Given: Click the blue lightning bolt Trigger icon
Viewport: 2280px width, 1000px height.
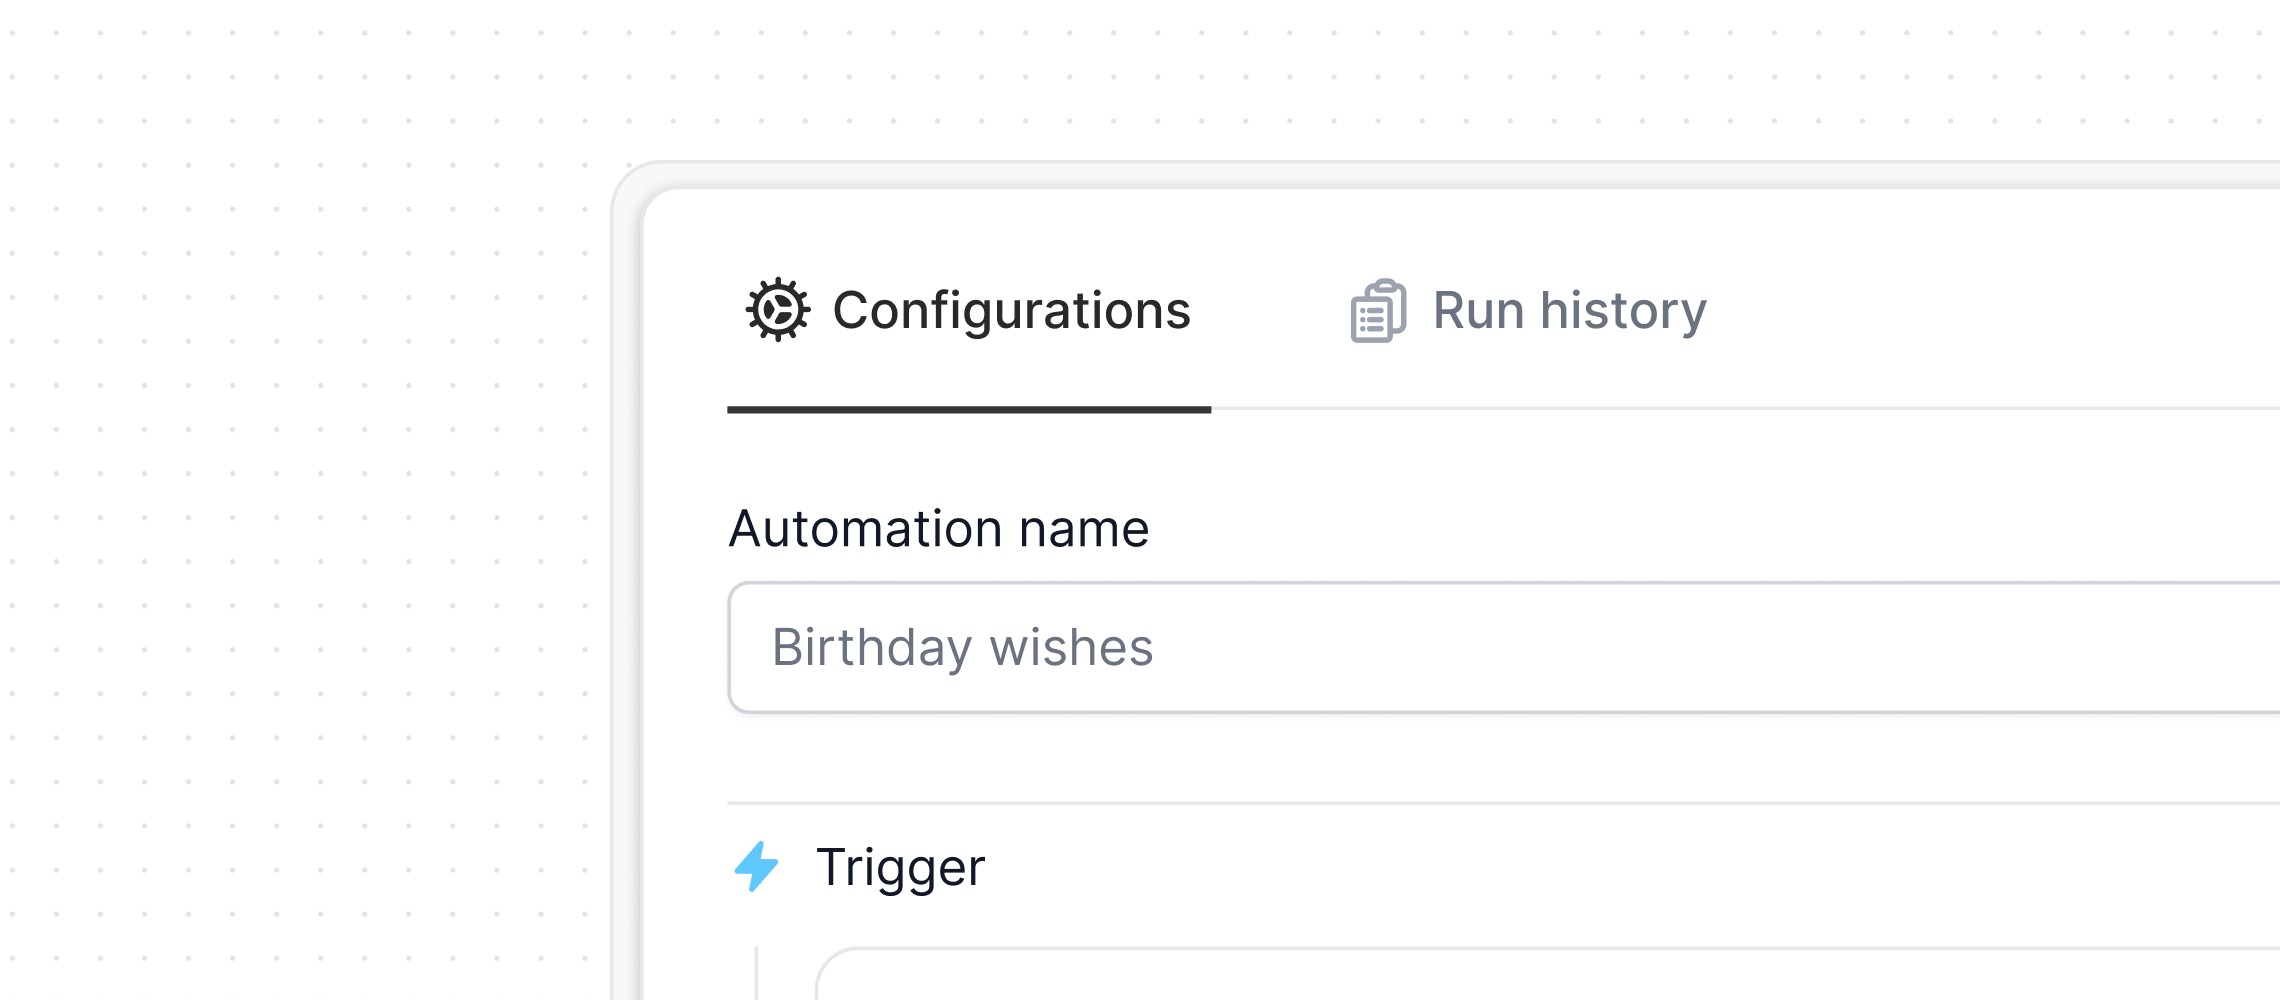Looking at the screenshot, I should pyautogui.click(x=756, y=866).
